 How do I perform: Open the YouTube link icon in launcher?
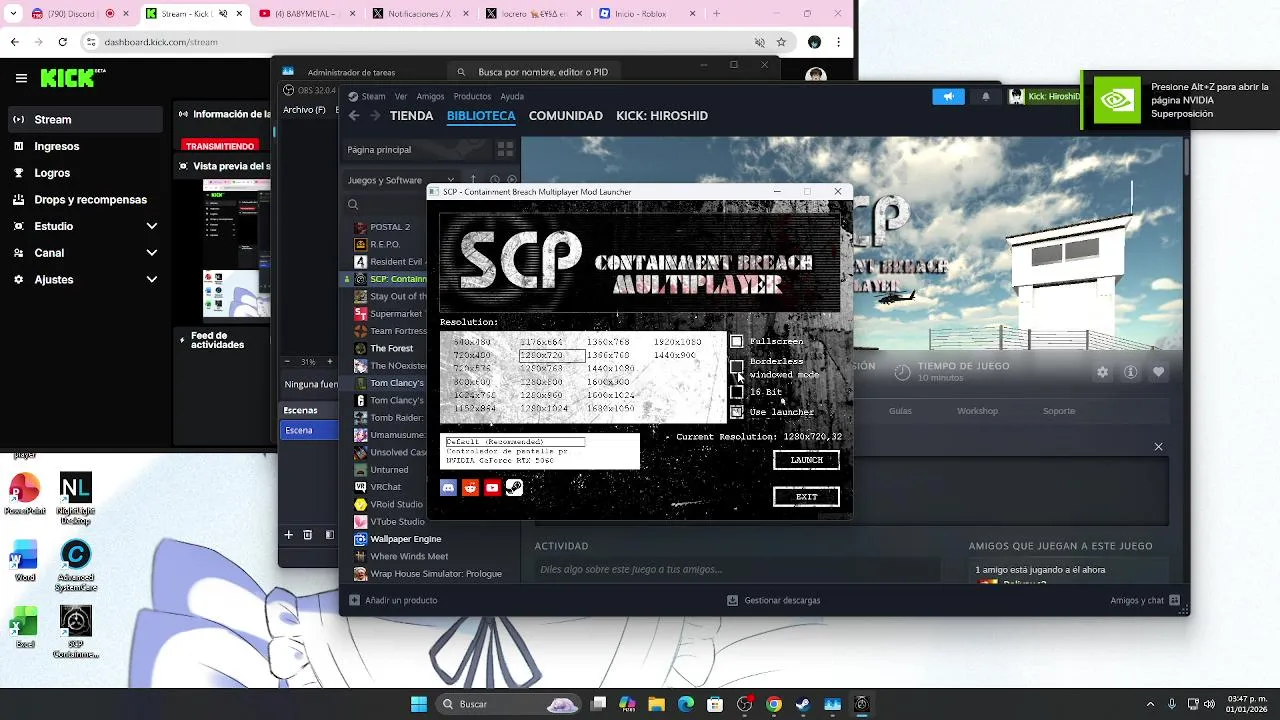pos(492,488)
